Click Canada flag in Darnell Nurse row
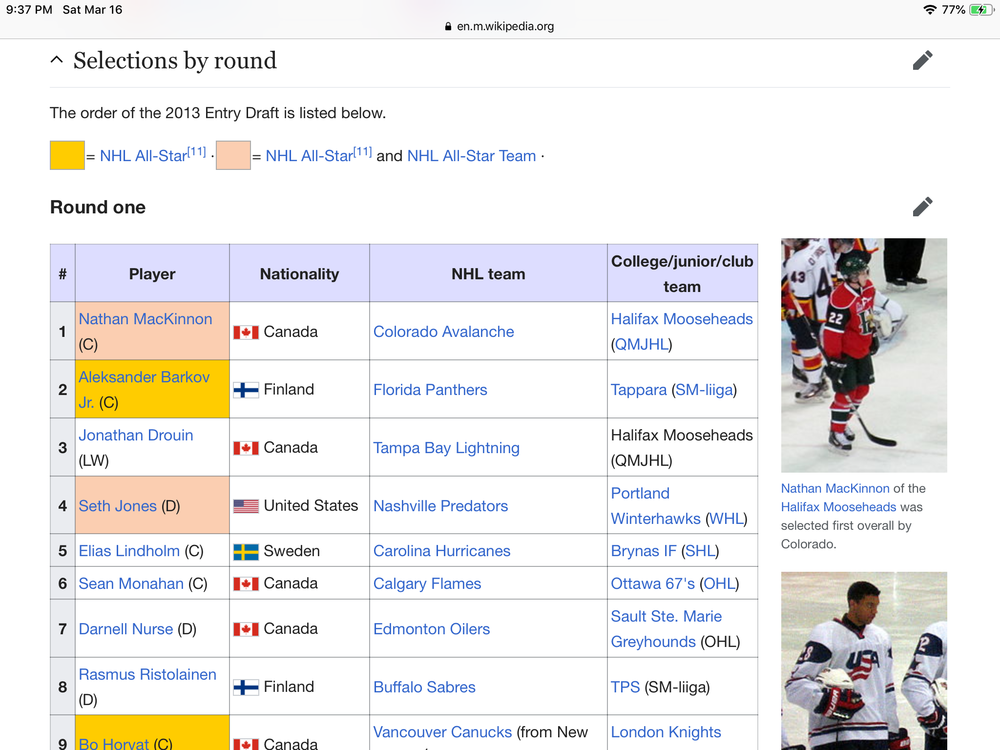This screenshot has height=750, width=1000. point(246,629)
